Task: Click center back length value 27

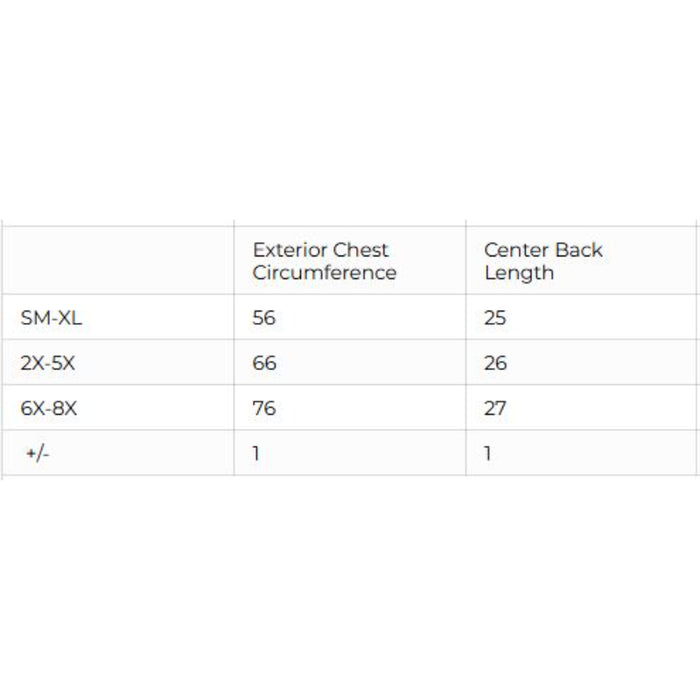Action: point(495,408)
